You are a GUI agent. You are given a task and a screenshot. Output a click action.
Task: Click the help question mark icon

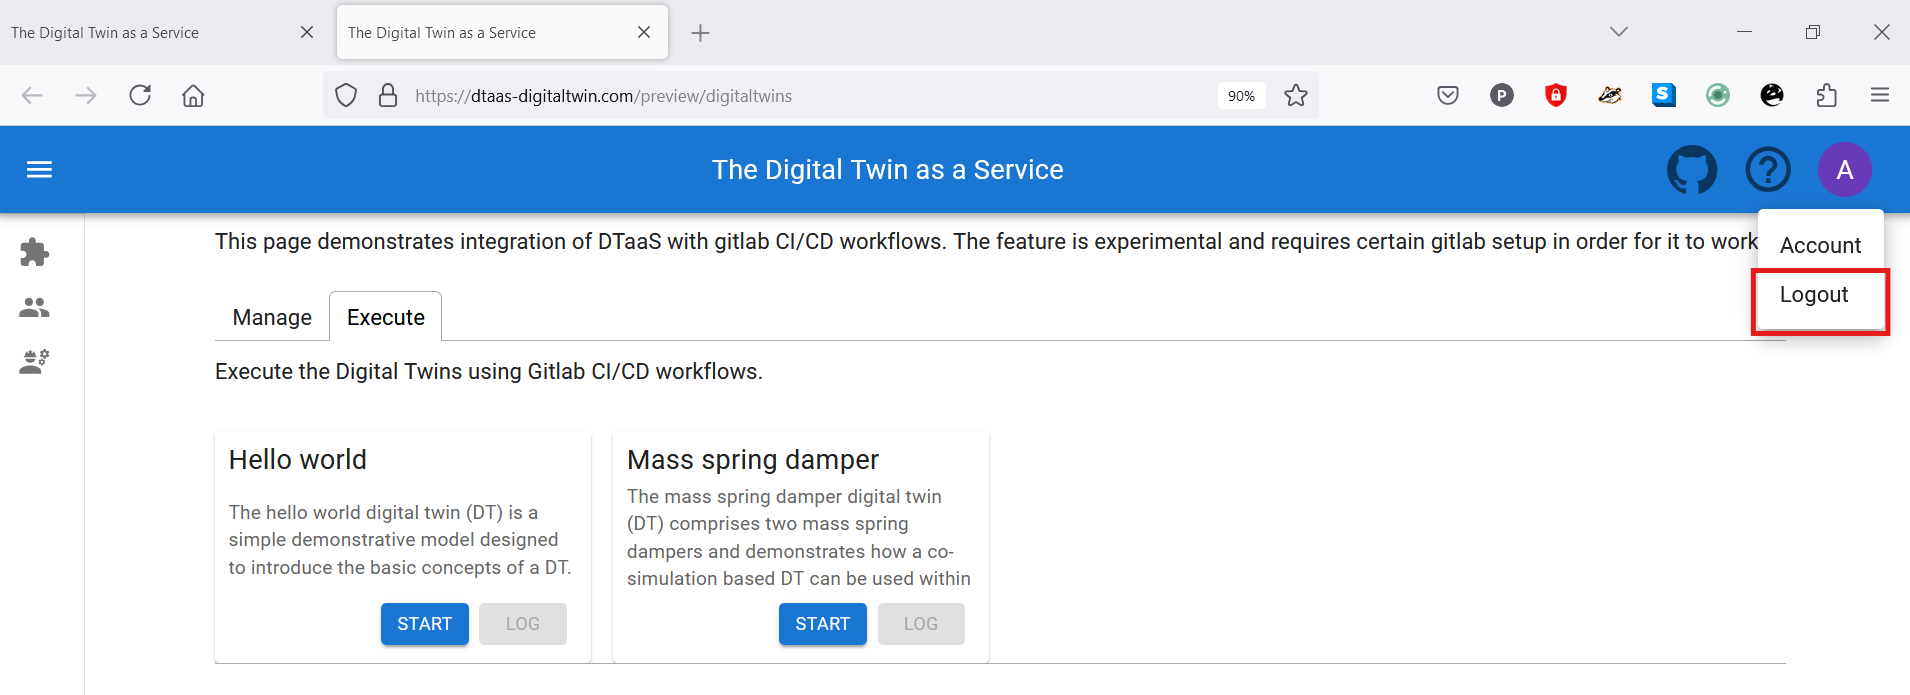point(1767,170)
